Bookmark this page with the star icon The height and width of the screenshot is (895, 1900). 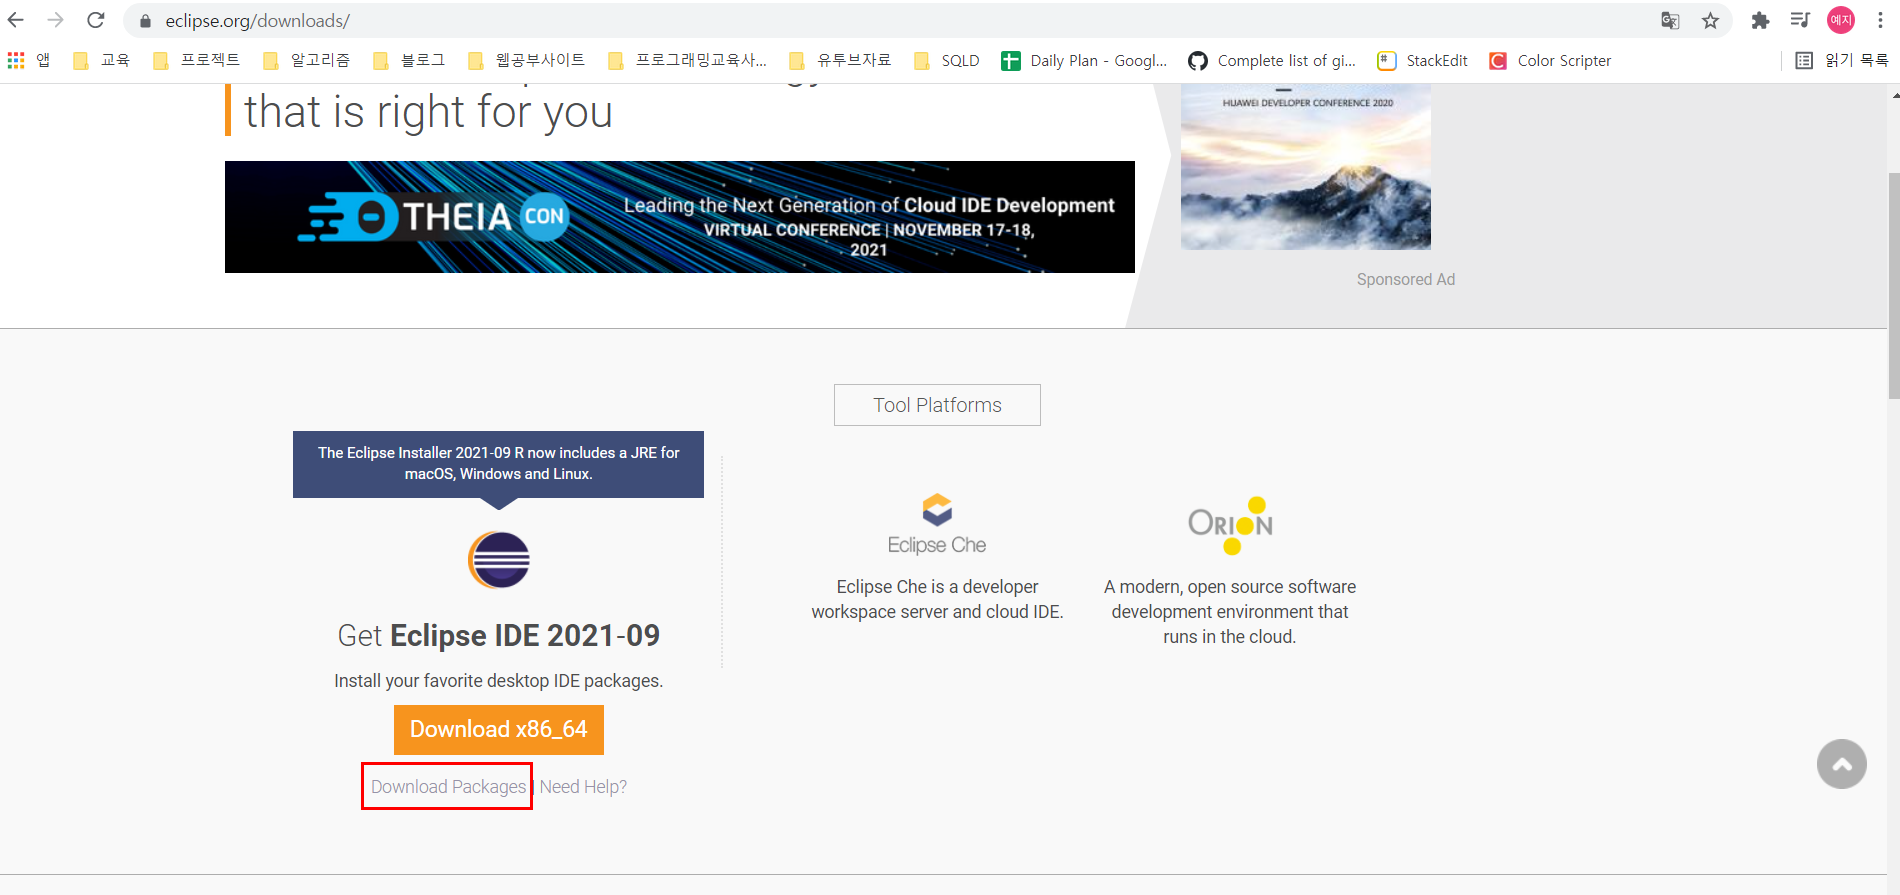coord(1711,21)
